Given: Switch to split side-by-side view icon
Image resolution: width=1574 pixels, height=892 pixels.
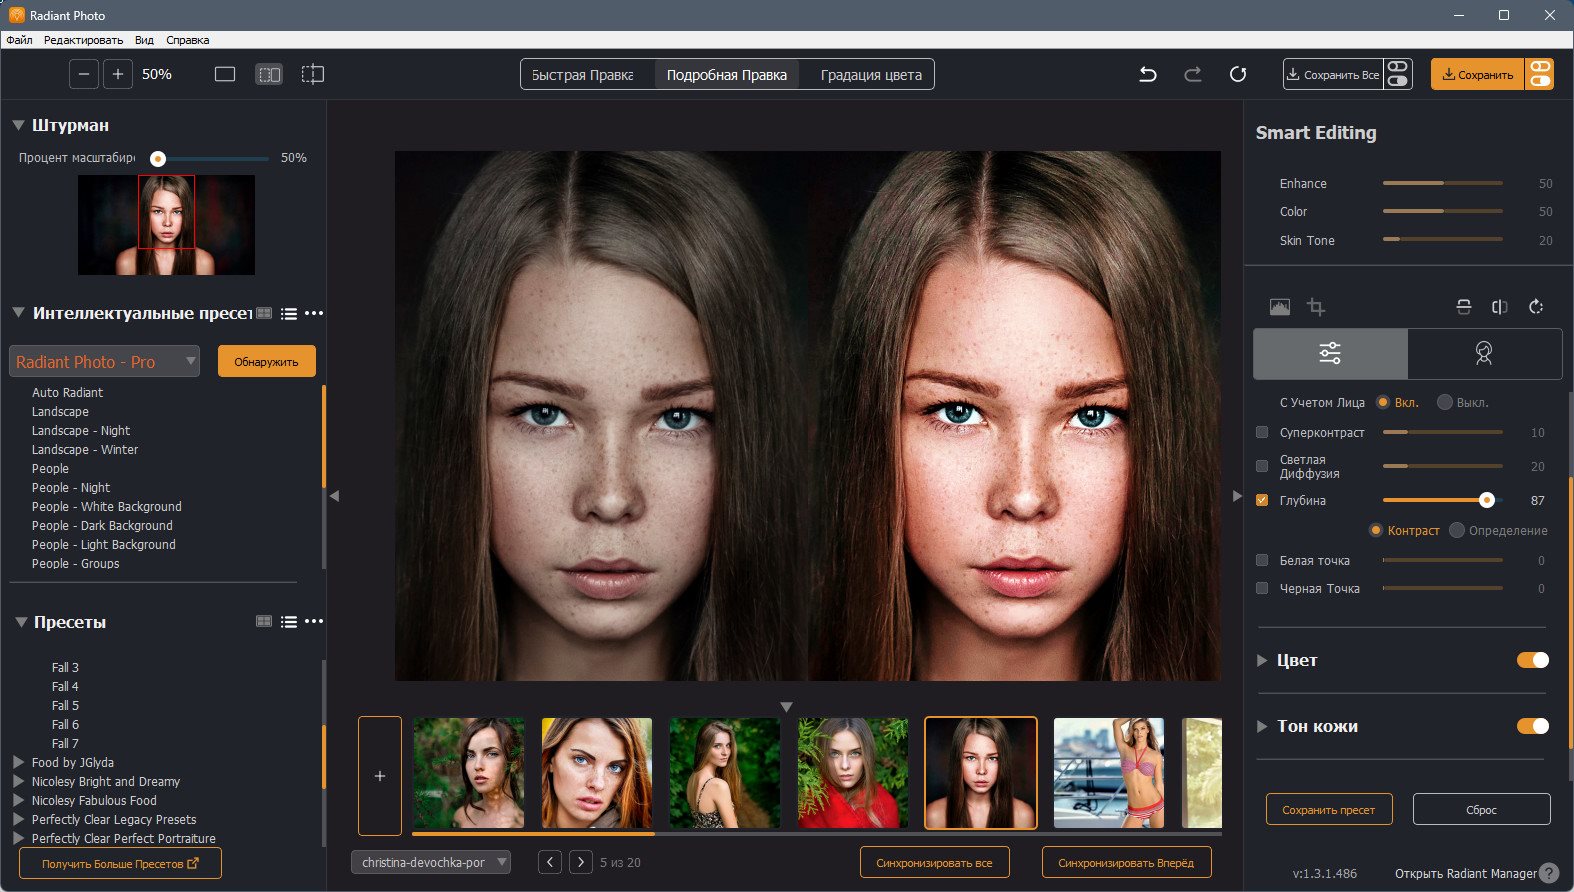Looking at the screenshot, I should tap(269, 74).
